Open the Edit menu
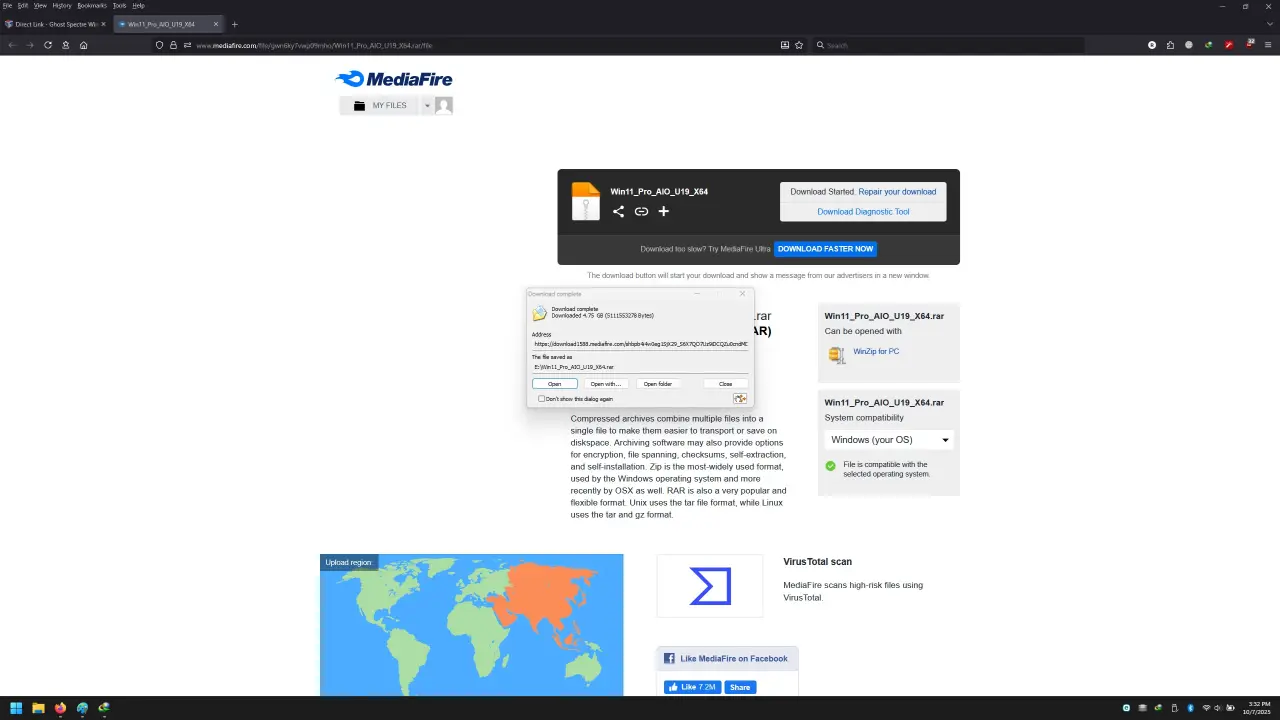This screenshot has width=1280, height=720. [23, 5]
